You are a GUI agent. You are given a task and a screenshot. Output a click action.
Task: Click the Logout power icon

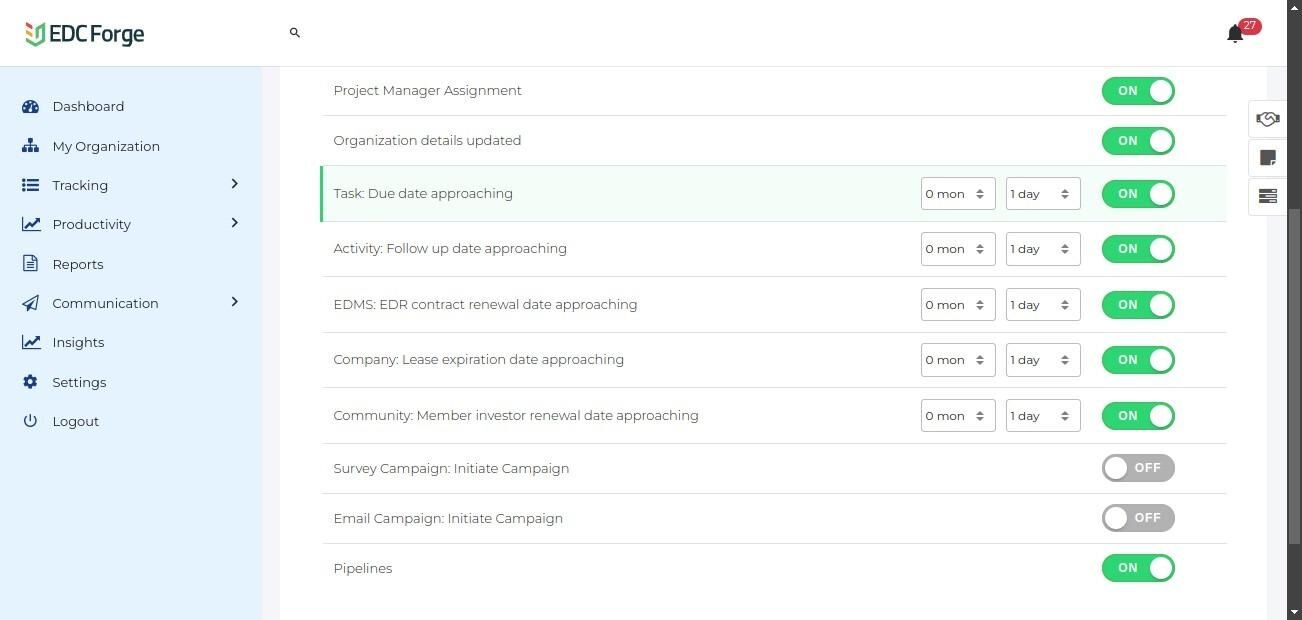[30, 421]
